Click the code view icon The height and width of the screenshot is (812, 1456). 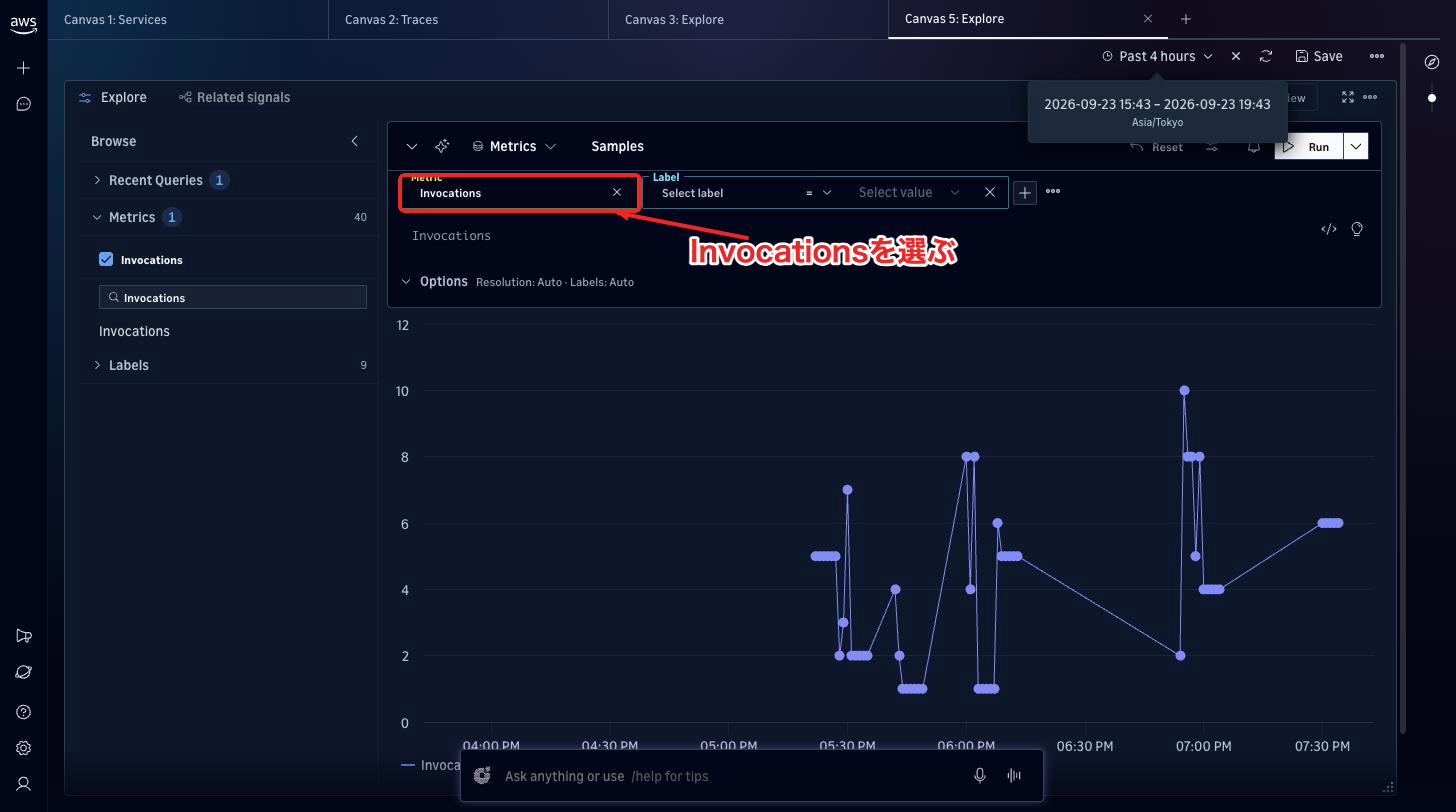click(1329, 229)
